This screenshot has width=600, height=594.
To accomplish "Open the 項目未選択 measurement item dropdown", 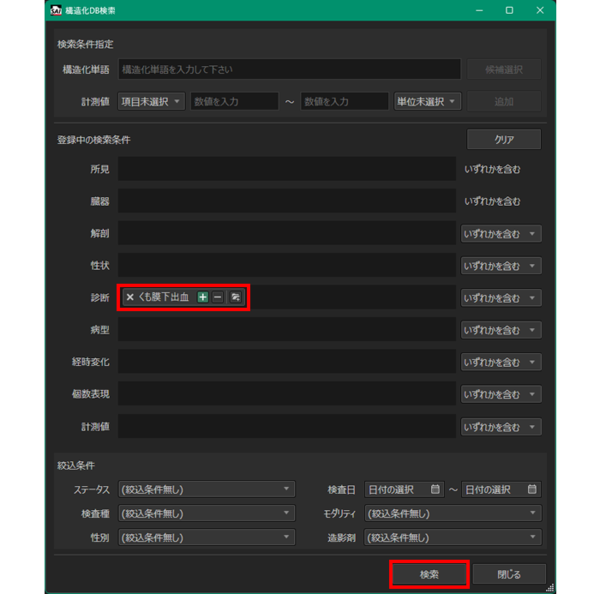I will (x=151, y=101).
